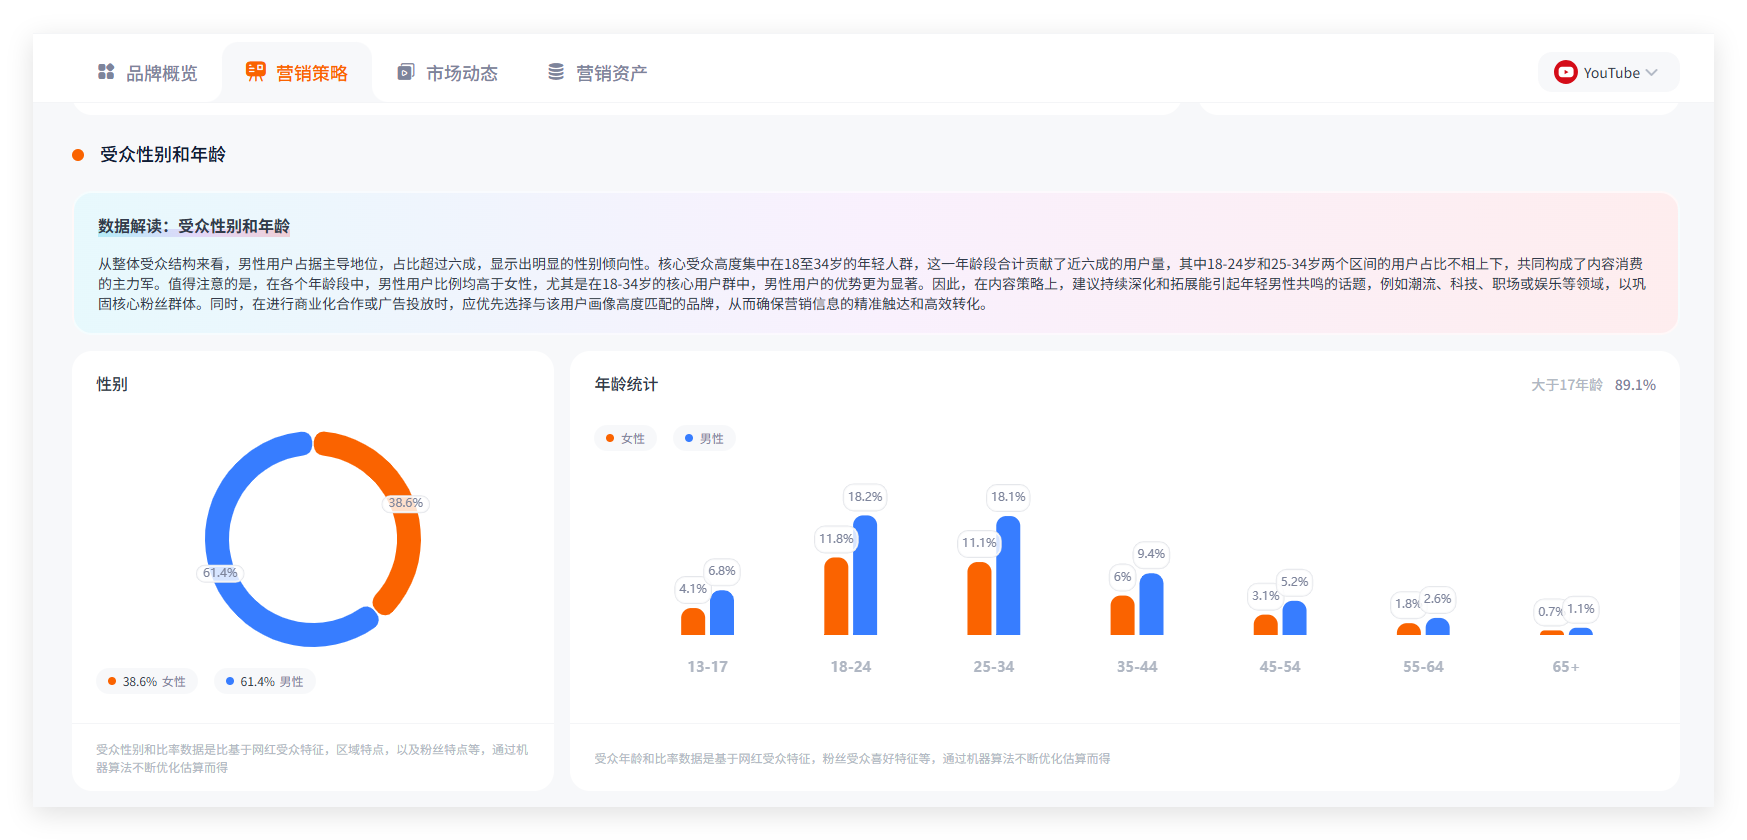Click the 13-17 male blue bar

pos(722,613)
